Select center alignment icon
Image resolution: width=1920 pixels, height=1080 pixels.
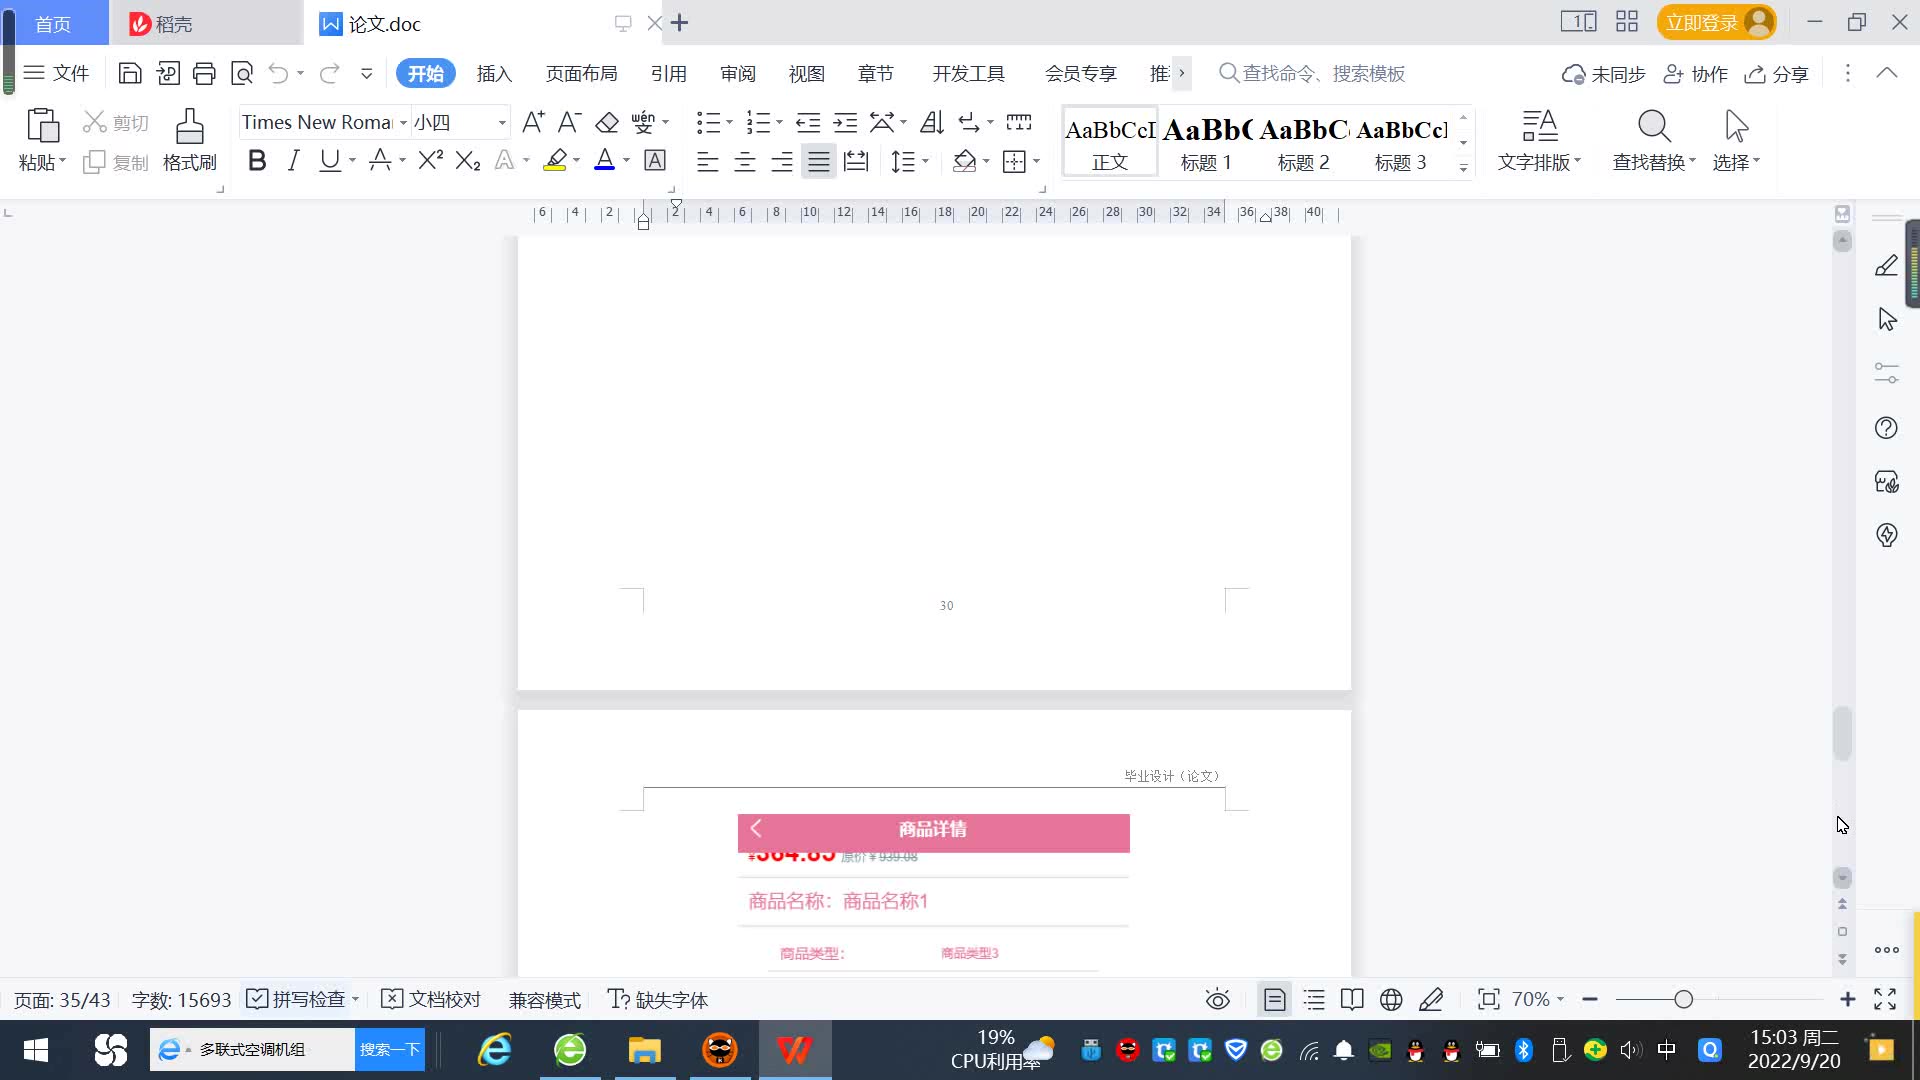coord(744,162)
